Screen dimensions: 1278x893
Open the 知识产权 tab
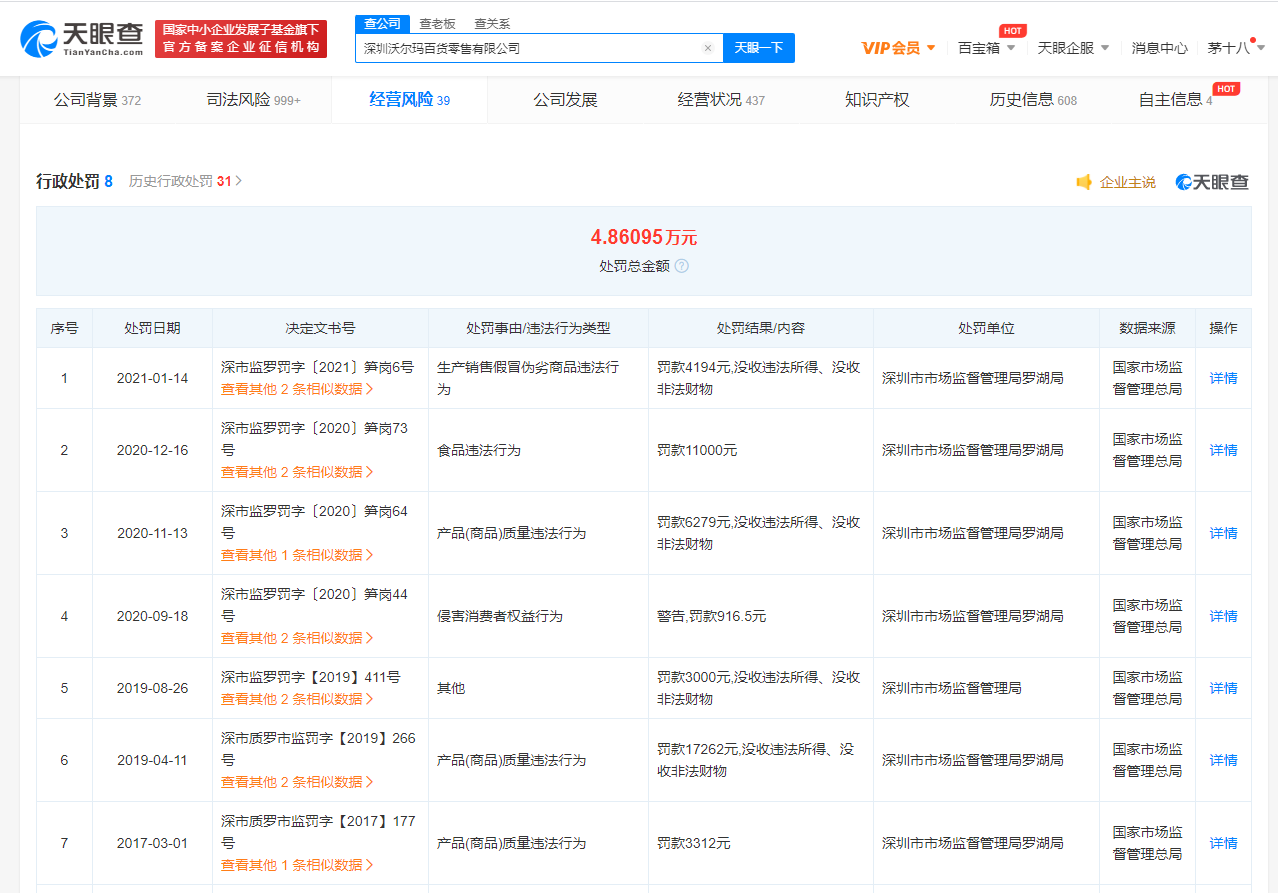[x=877, y=100]
